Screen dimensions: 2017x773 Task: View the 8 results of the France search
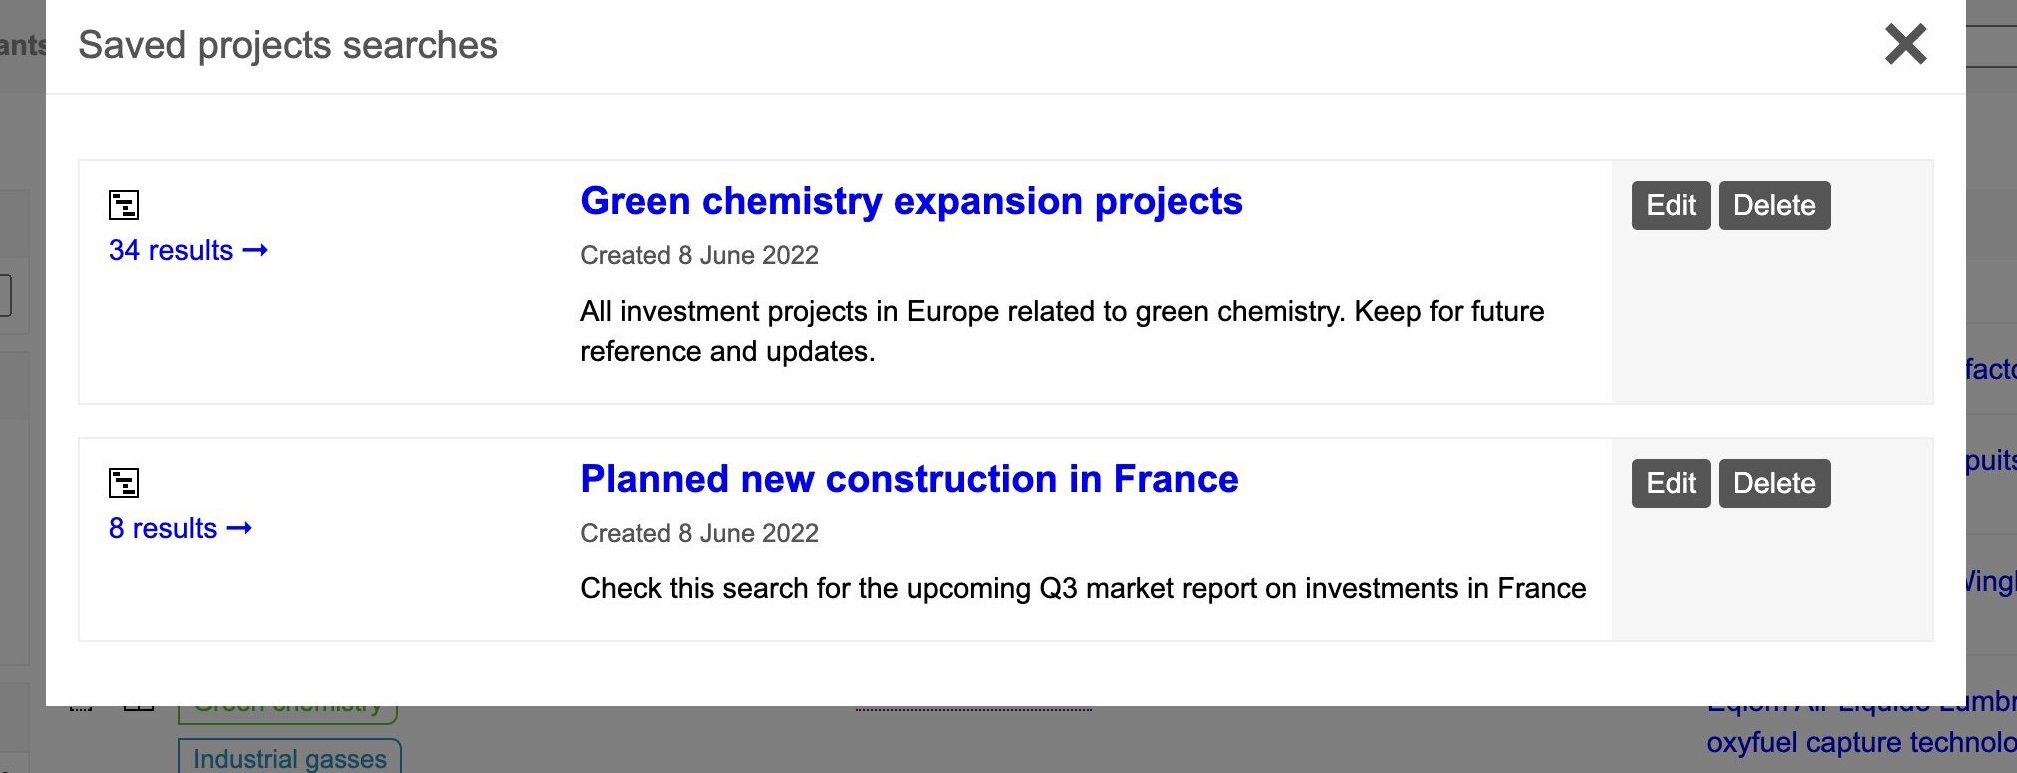pos(162,528)
